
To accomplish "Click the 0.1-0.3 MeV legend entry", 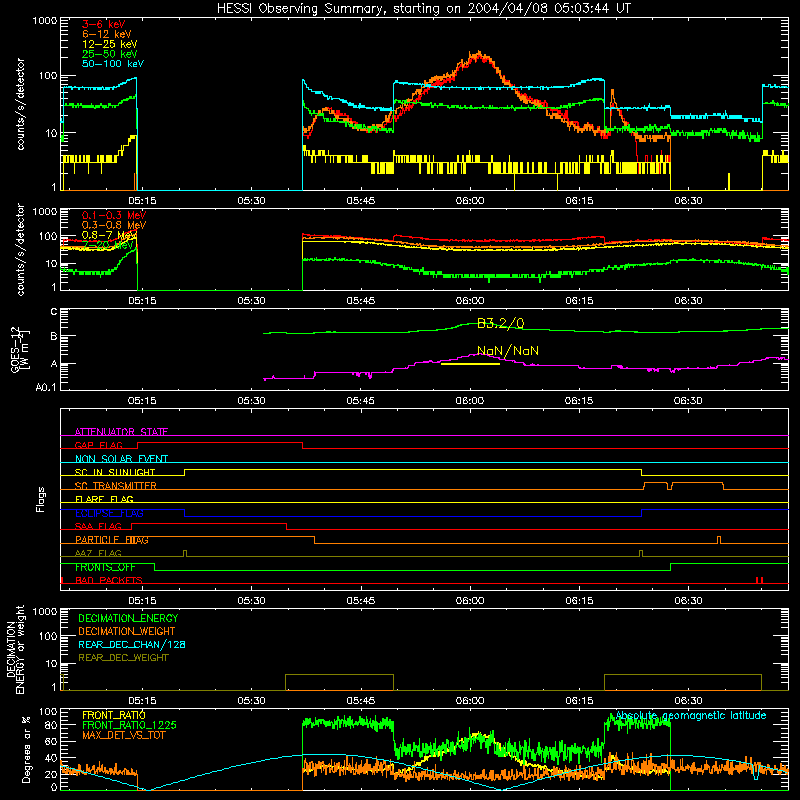I will coord(114,215).
